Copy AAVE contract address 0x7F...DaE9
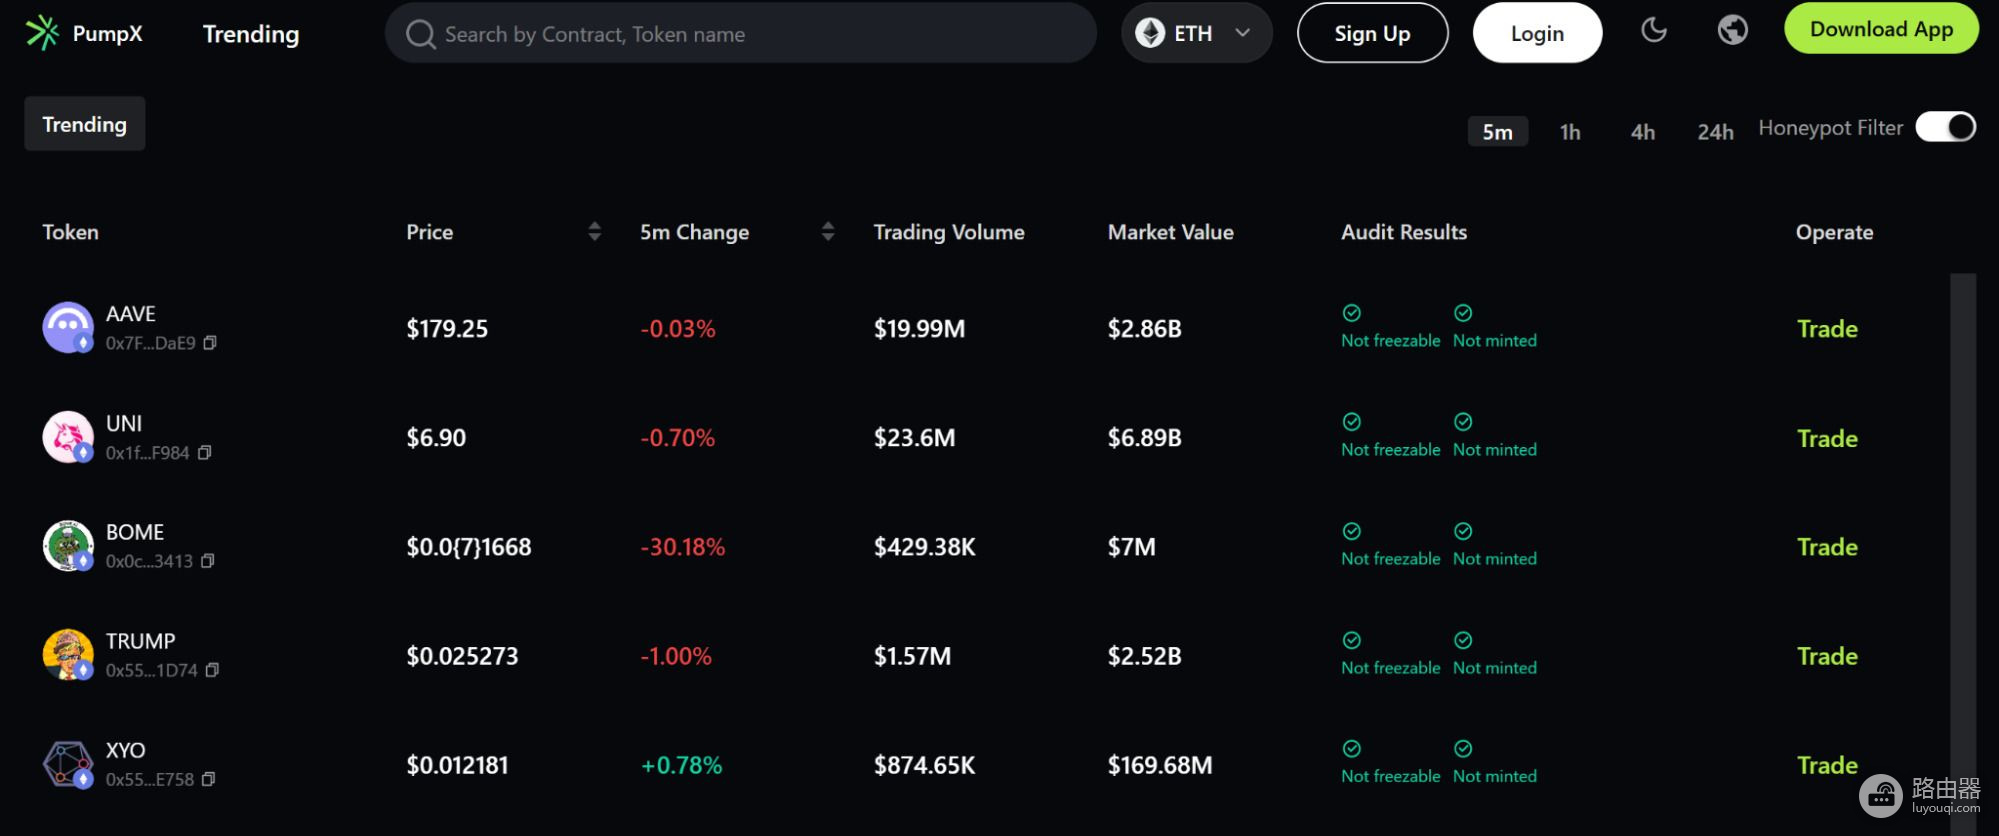The width and height of the screenshot is (1999, 836). [210, 343]
